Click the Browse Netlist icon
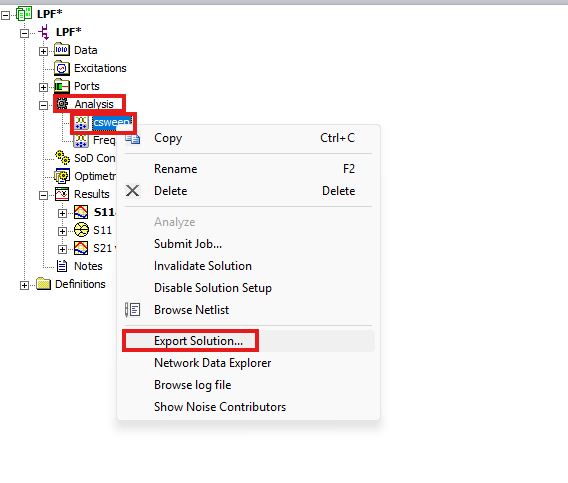Viewport: 568px width, 483px height. (x=133, y=310)
